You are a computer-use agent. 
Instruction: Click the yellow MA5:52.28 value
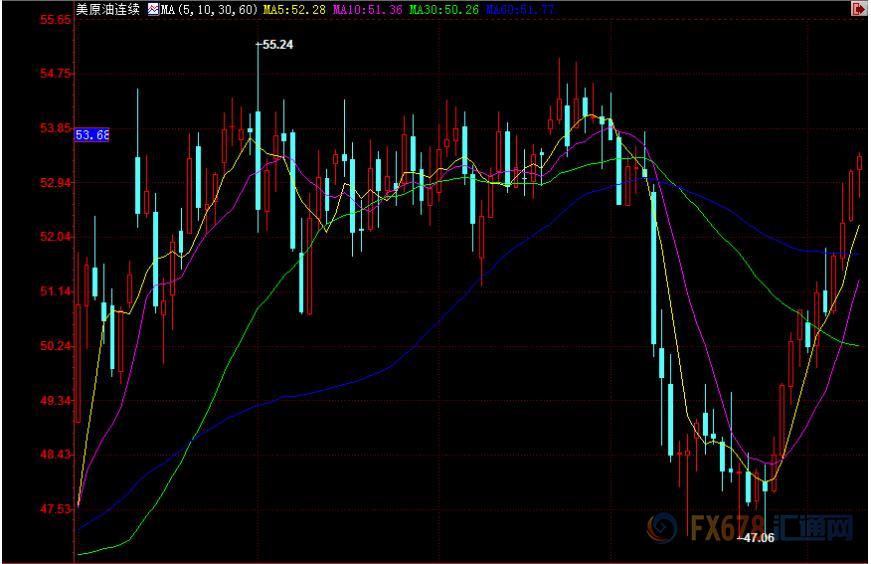click(x=294, y=9)
